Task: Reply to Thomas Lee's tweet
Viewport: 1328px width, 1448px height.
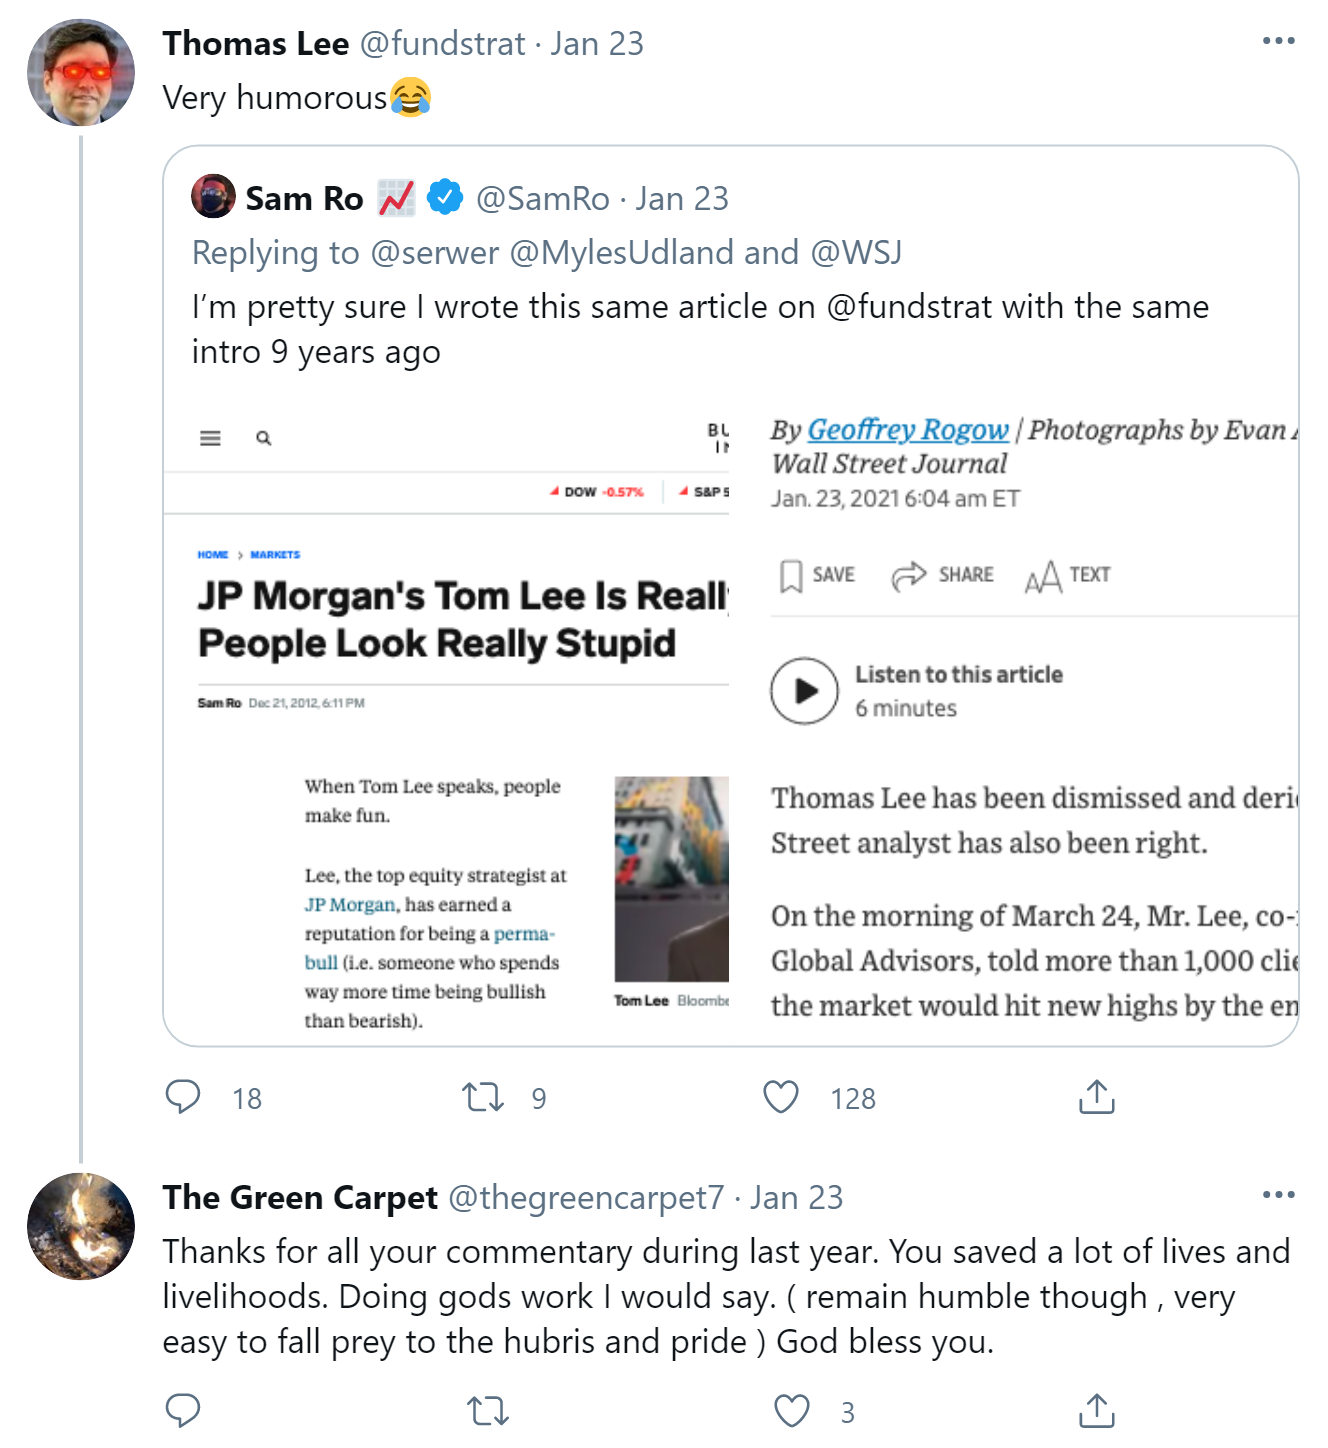Action: (x=183, y=1097)
